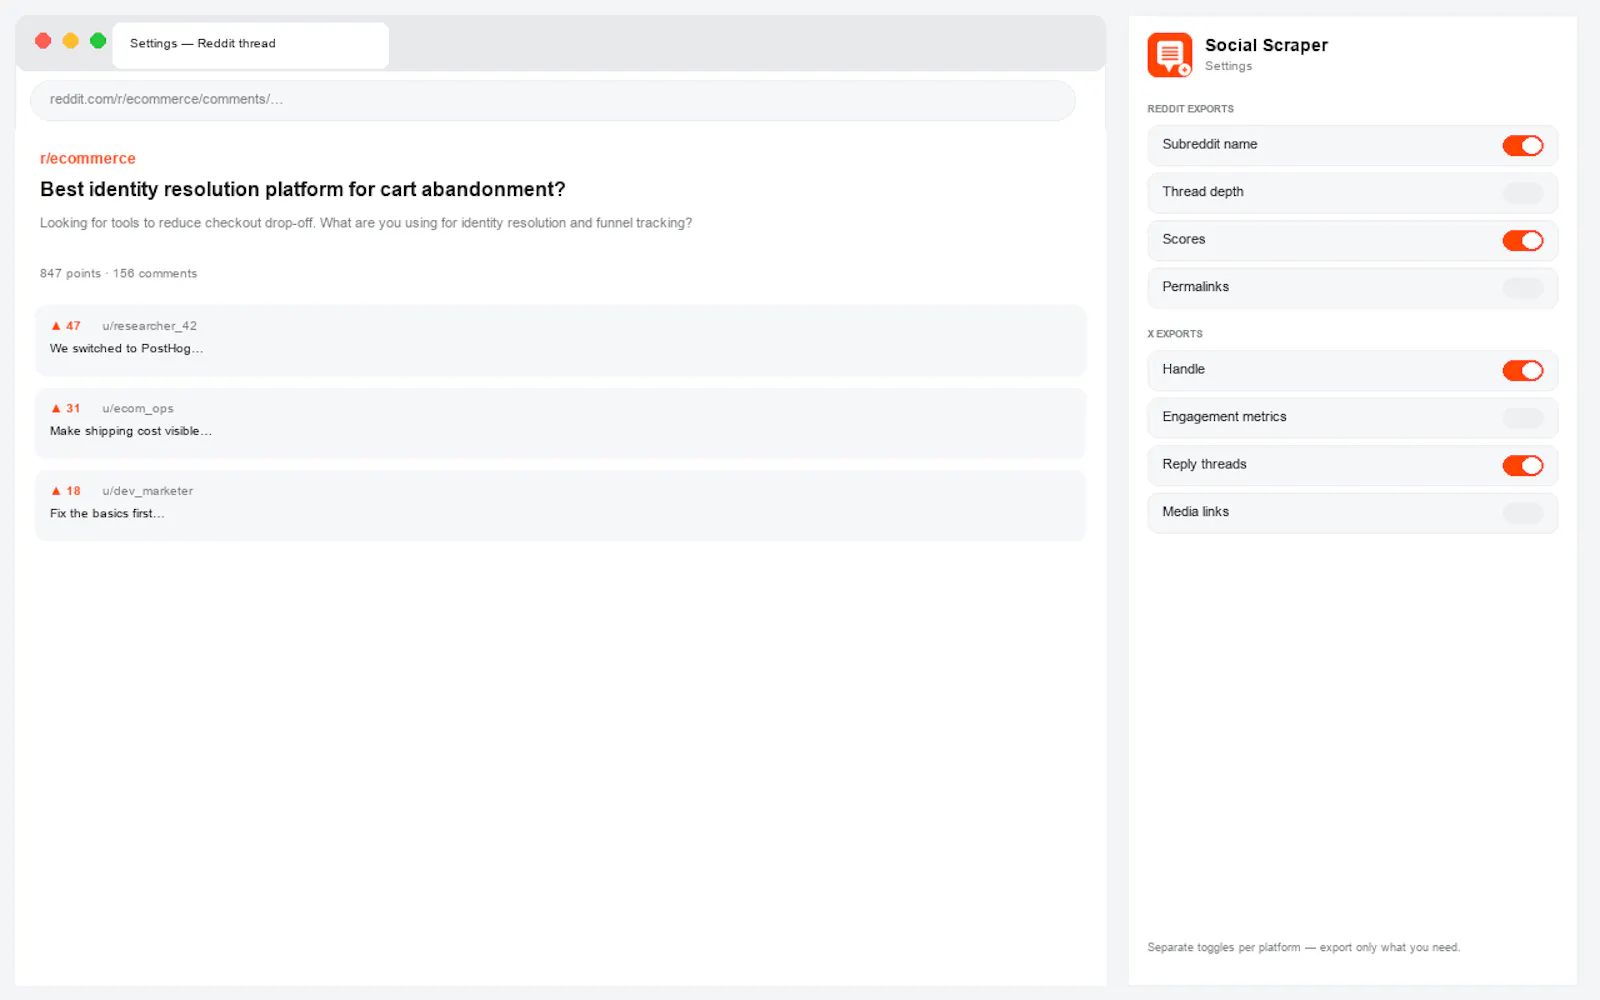Click the green maximize window button
Screen dimensions: 1600x1000
click(98, 41)
